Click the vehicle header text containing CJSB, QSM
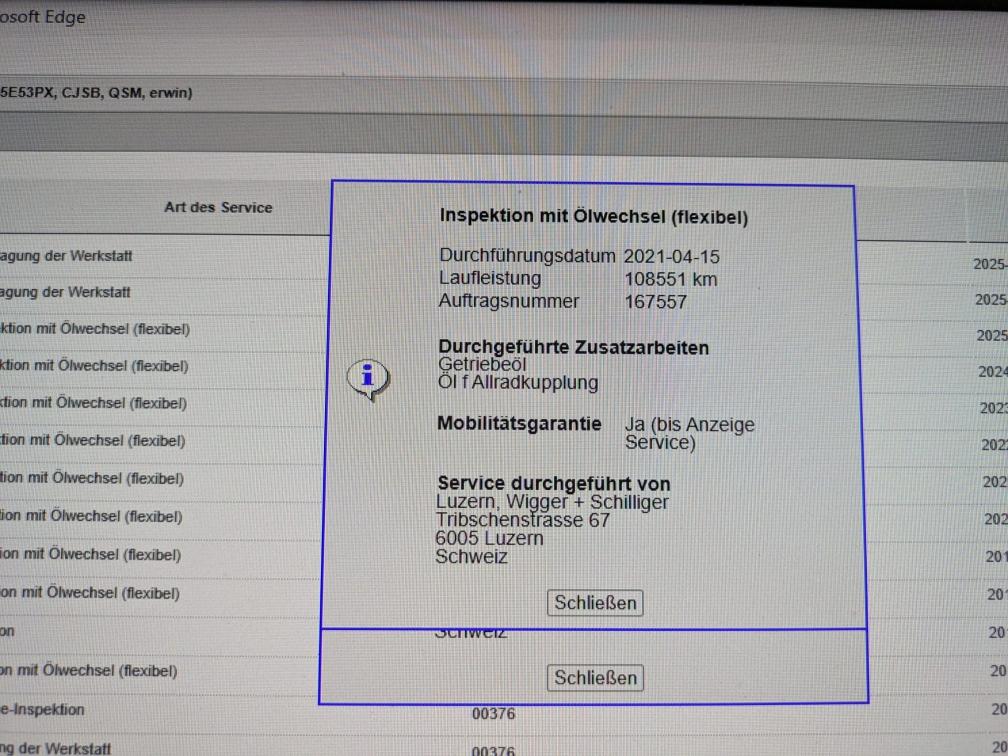Screen dimensions: 1008x756 [96, 93]
